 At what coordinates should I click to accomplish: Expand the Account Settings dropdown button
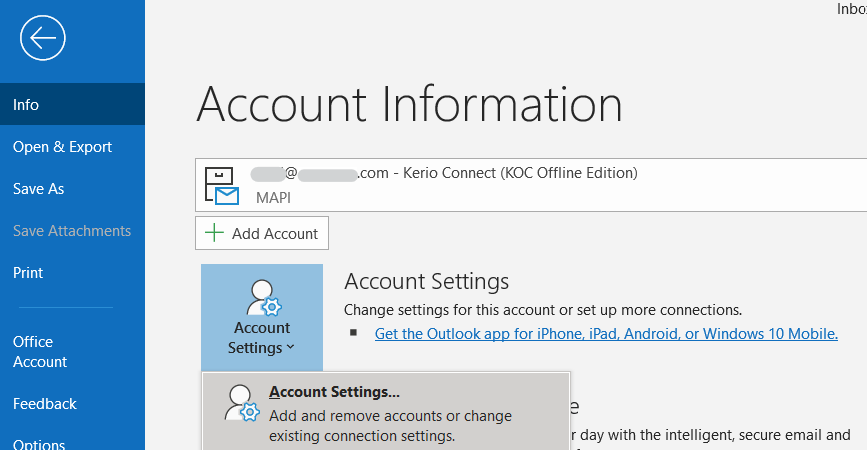262,317
